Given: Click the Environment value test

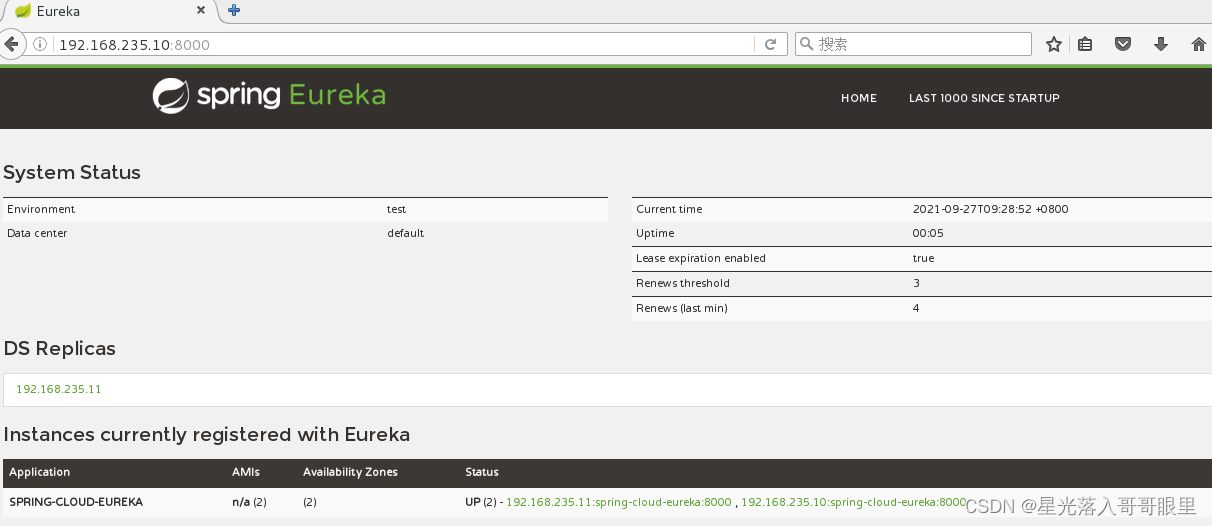Looking at the screenshot, I should click(x=397, y=209).
